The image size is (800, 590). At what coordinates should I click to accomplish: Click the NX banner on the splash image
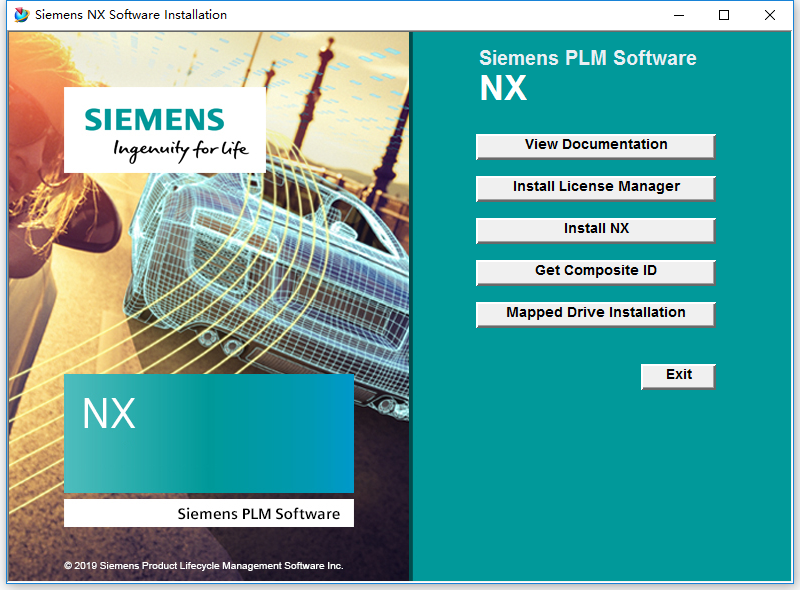coord(209,433)
